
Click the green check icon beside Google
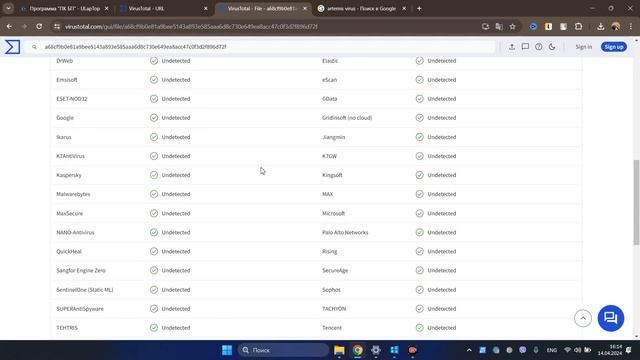tap(154, 118)
